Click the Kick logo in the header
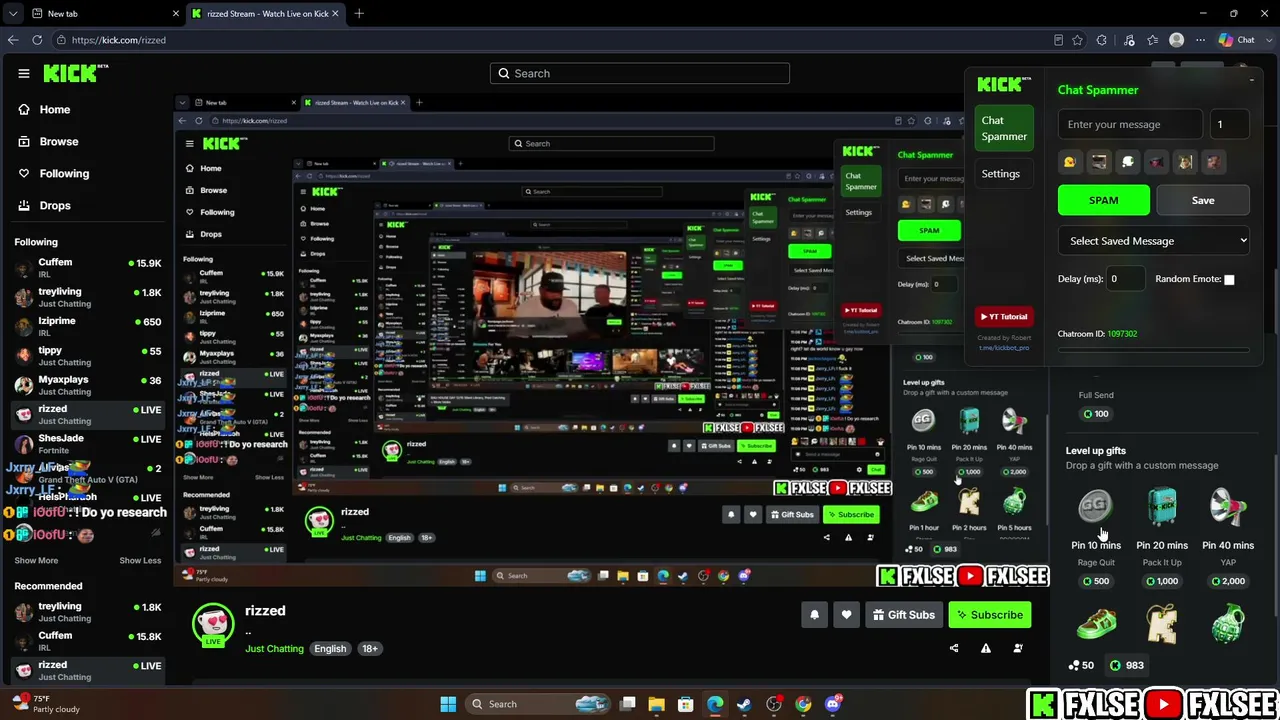1280x720 pixels. coord(75,73)
